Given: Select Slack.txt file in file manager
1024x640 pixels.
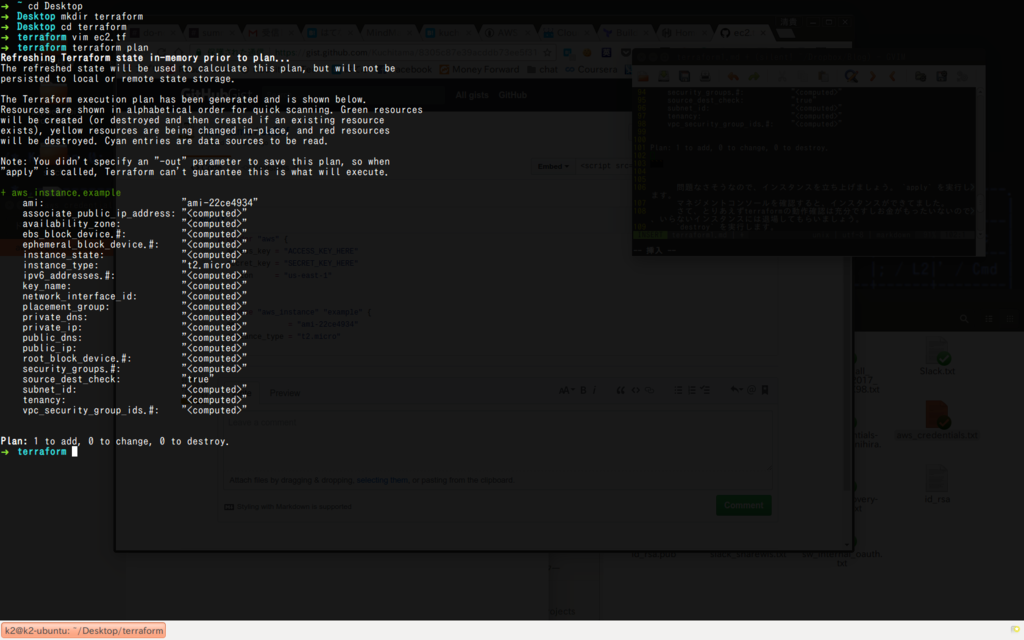Looking at the screenshot, I should point(937,358).
